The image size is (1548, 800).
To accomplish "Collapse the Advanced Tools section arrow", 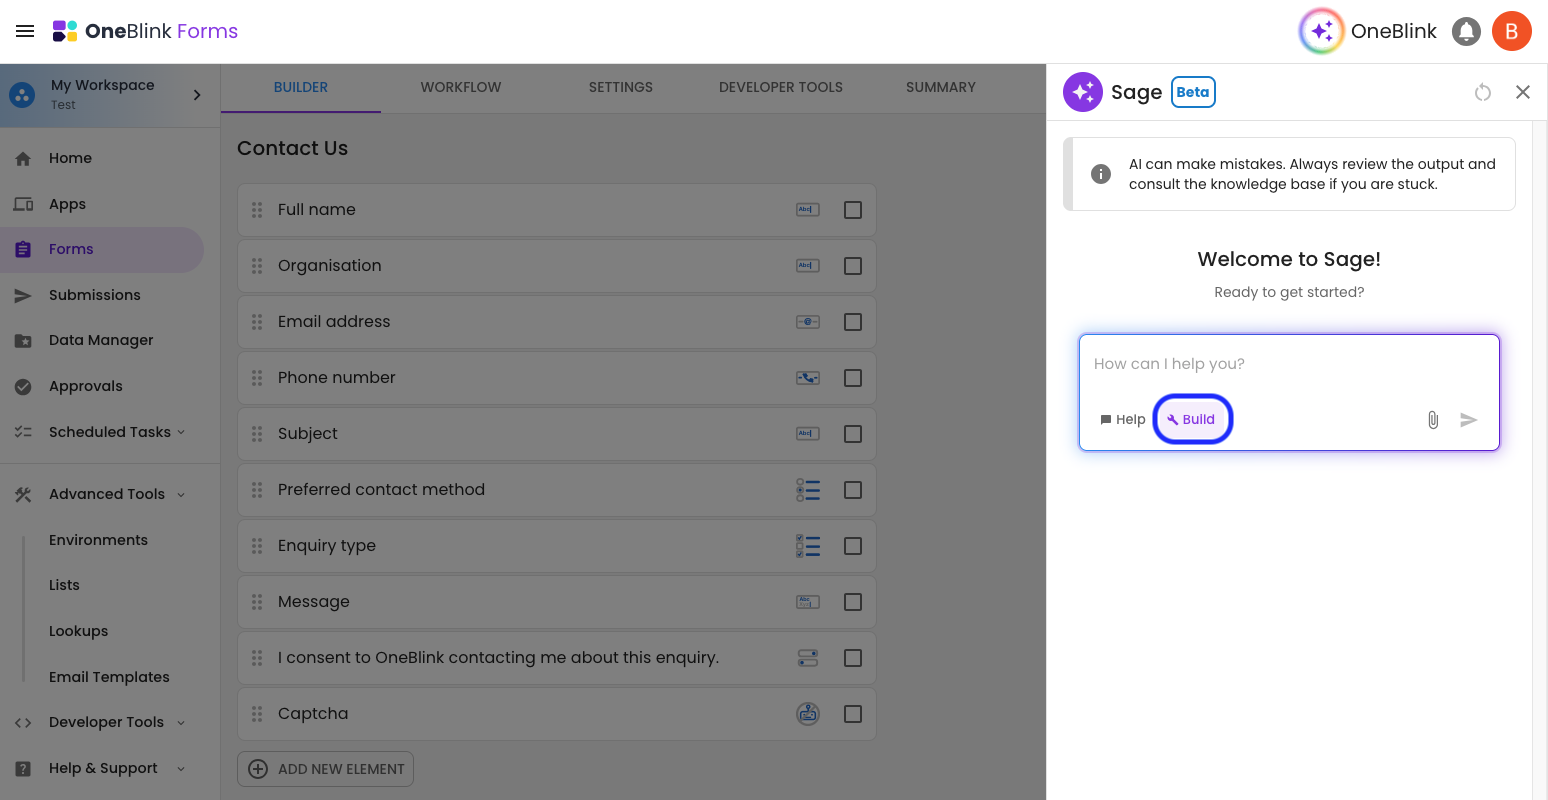I will (x=181, y=494).
